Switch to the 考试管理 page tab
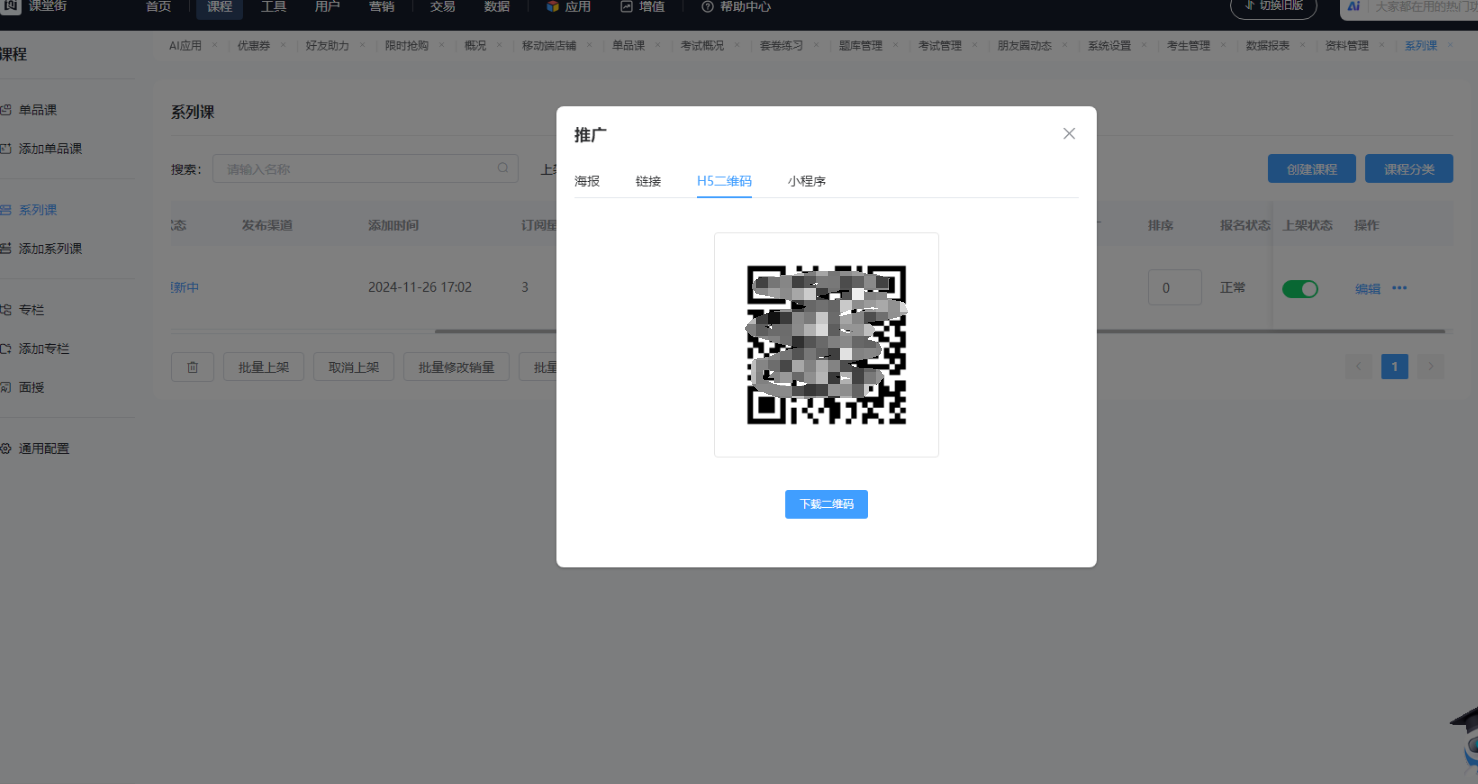The height and width of the screenshot is (784, 1478). tap(940, 46)
